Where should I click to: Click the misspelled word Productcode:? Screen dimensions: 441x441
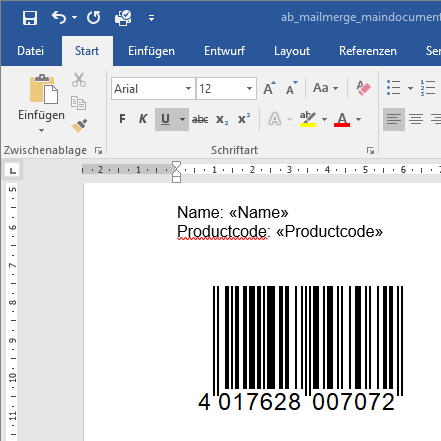point(224,231)
